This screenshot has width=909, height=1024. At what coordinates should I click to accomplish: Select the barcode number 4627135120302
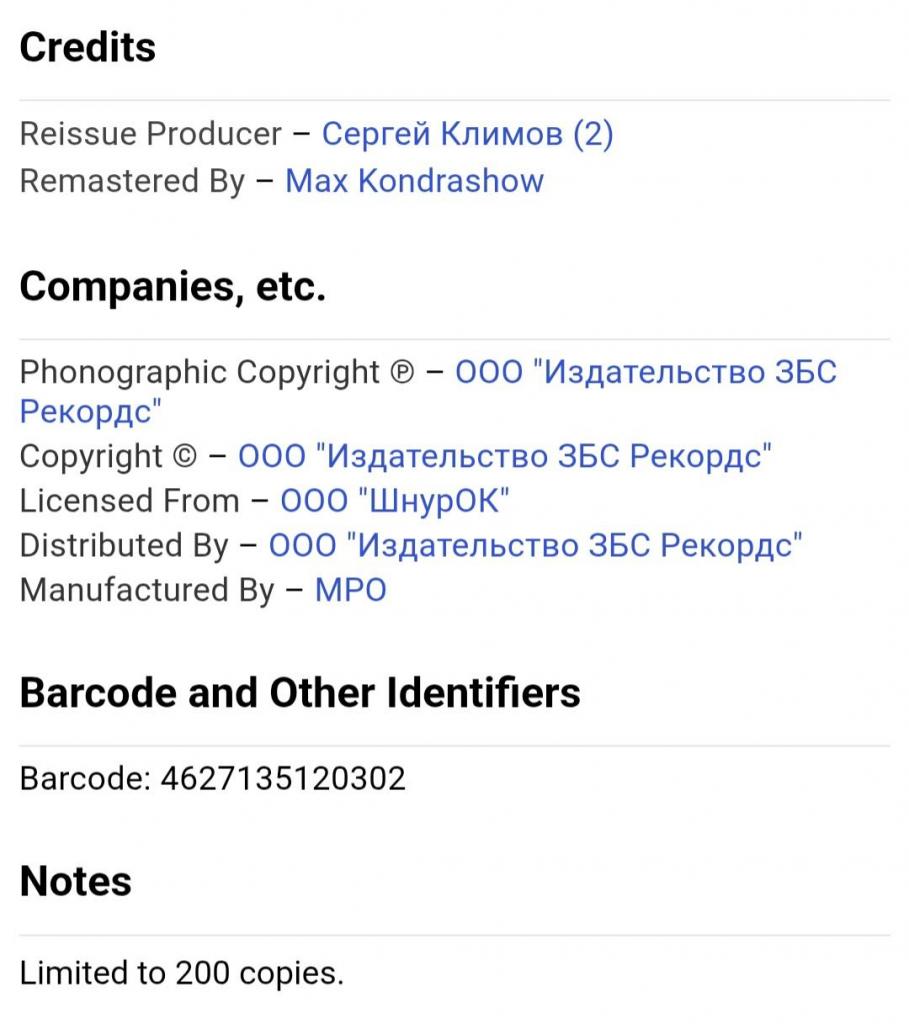click(283, 778)
